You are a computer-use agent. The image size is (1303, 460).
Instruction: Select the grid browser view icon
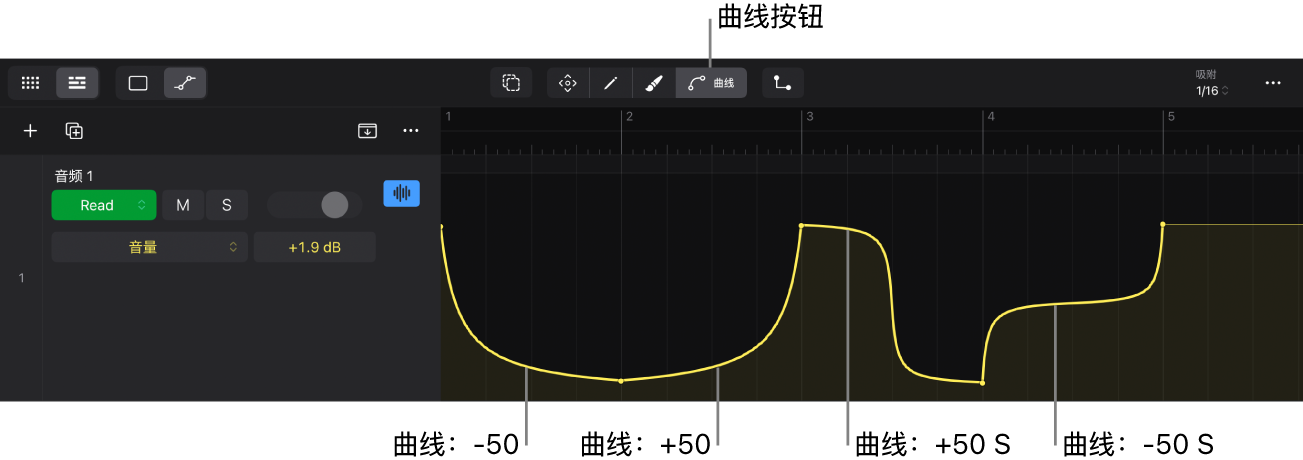point(31,83)
